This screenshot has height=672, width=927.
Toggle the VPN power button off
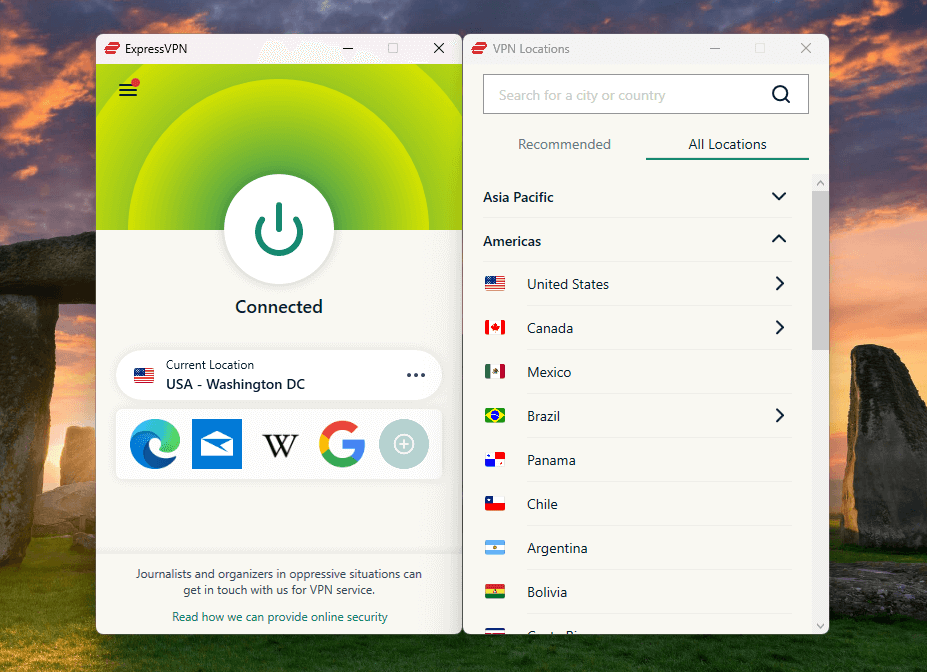(279, 229)
